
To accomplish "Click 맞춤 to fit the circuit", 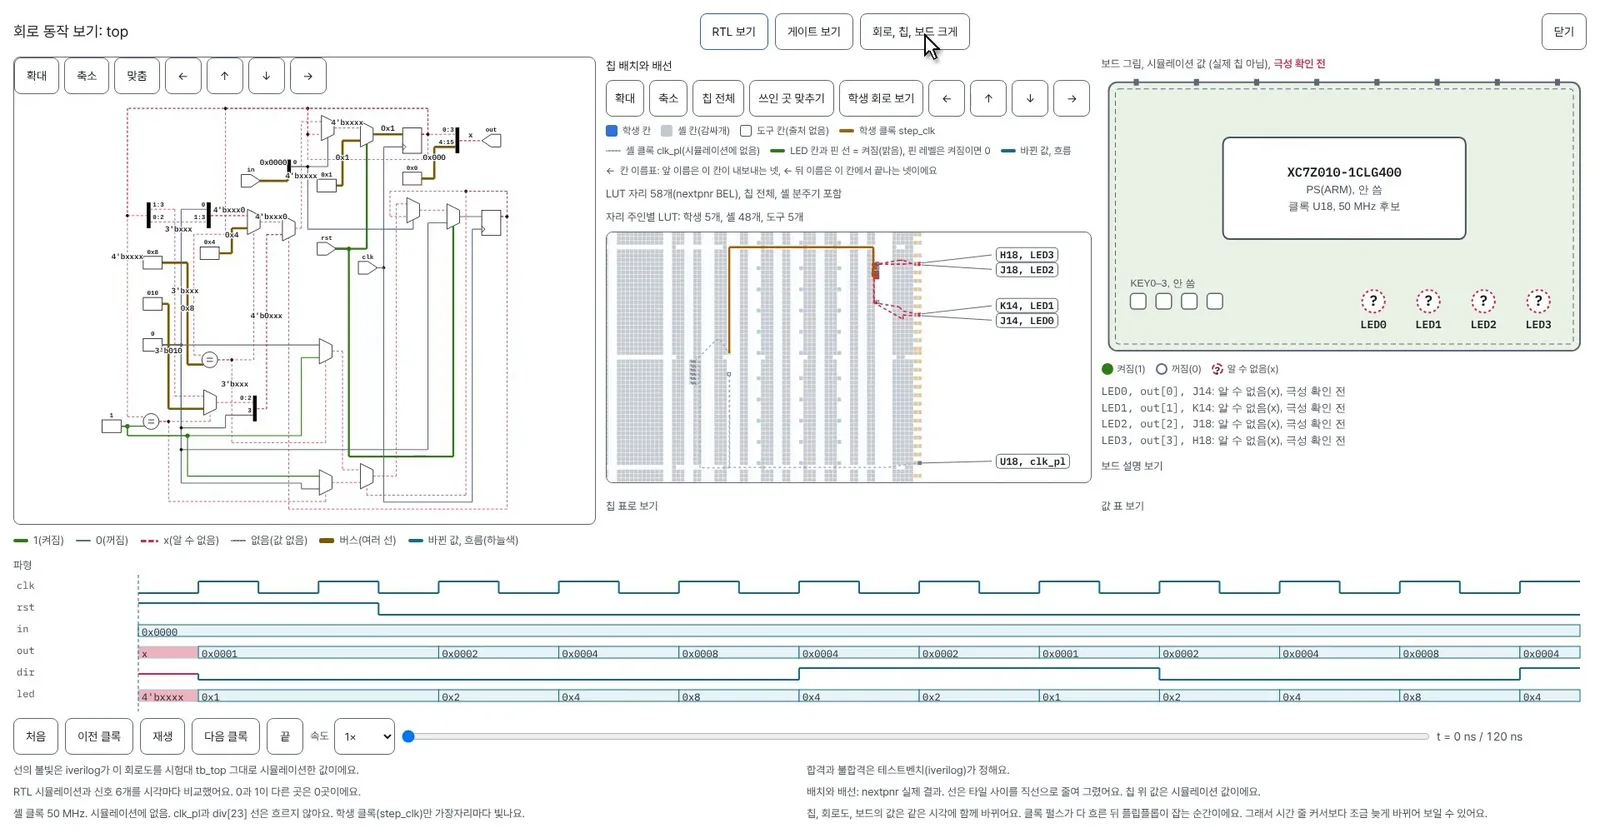I will (137, 76).
